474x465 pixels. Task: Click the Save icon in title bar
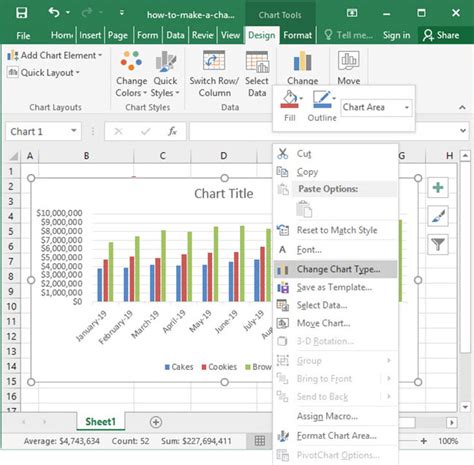tap(22, 13)
